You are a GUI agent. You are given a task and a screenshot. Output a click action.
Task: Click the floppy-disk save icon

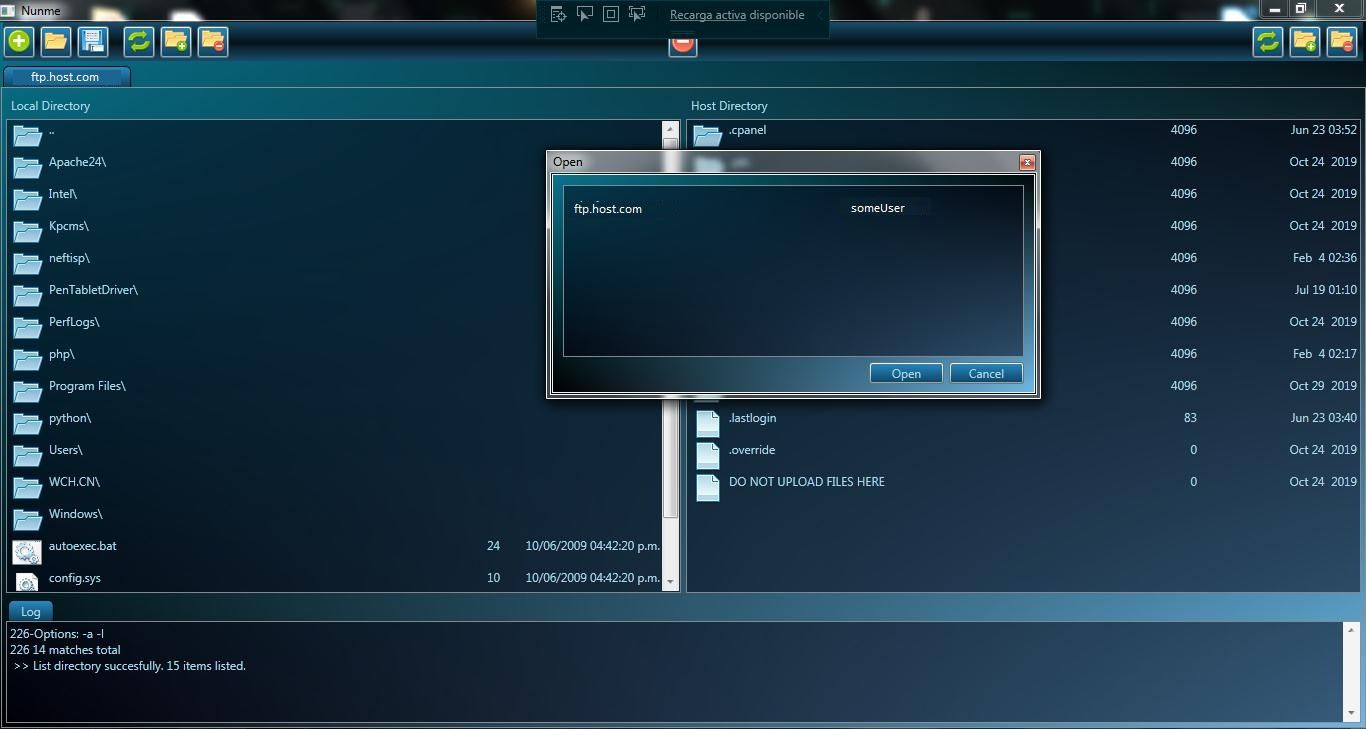point(93,41)
